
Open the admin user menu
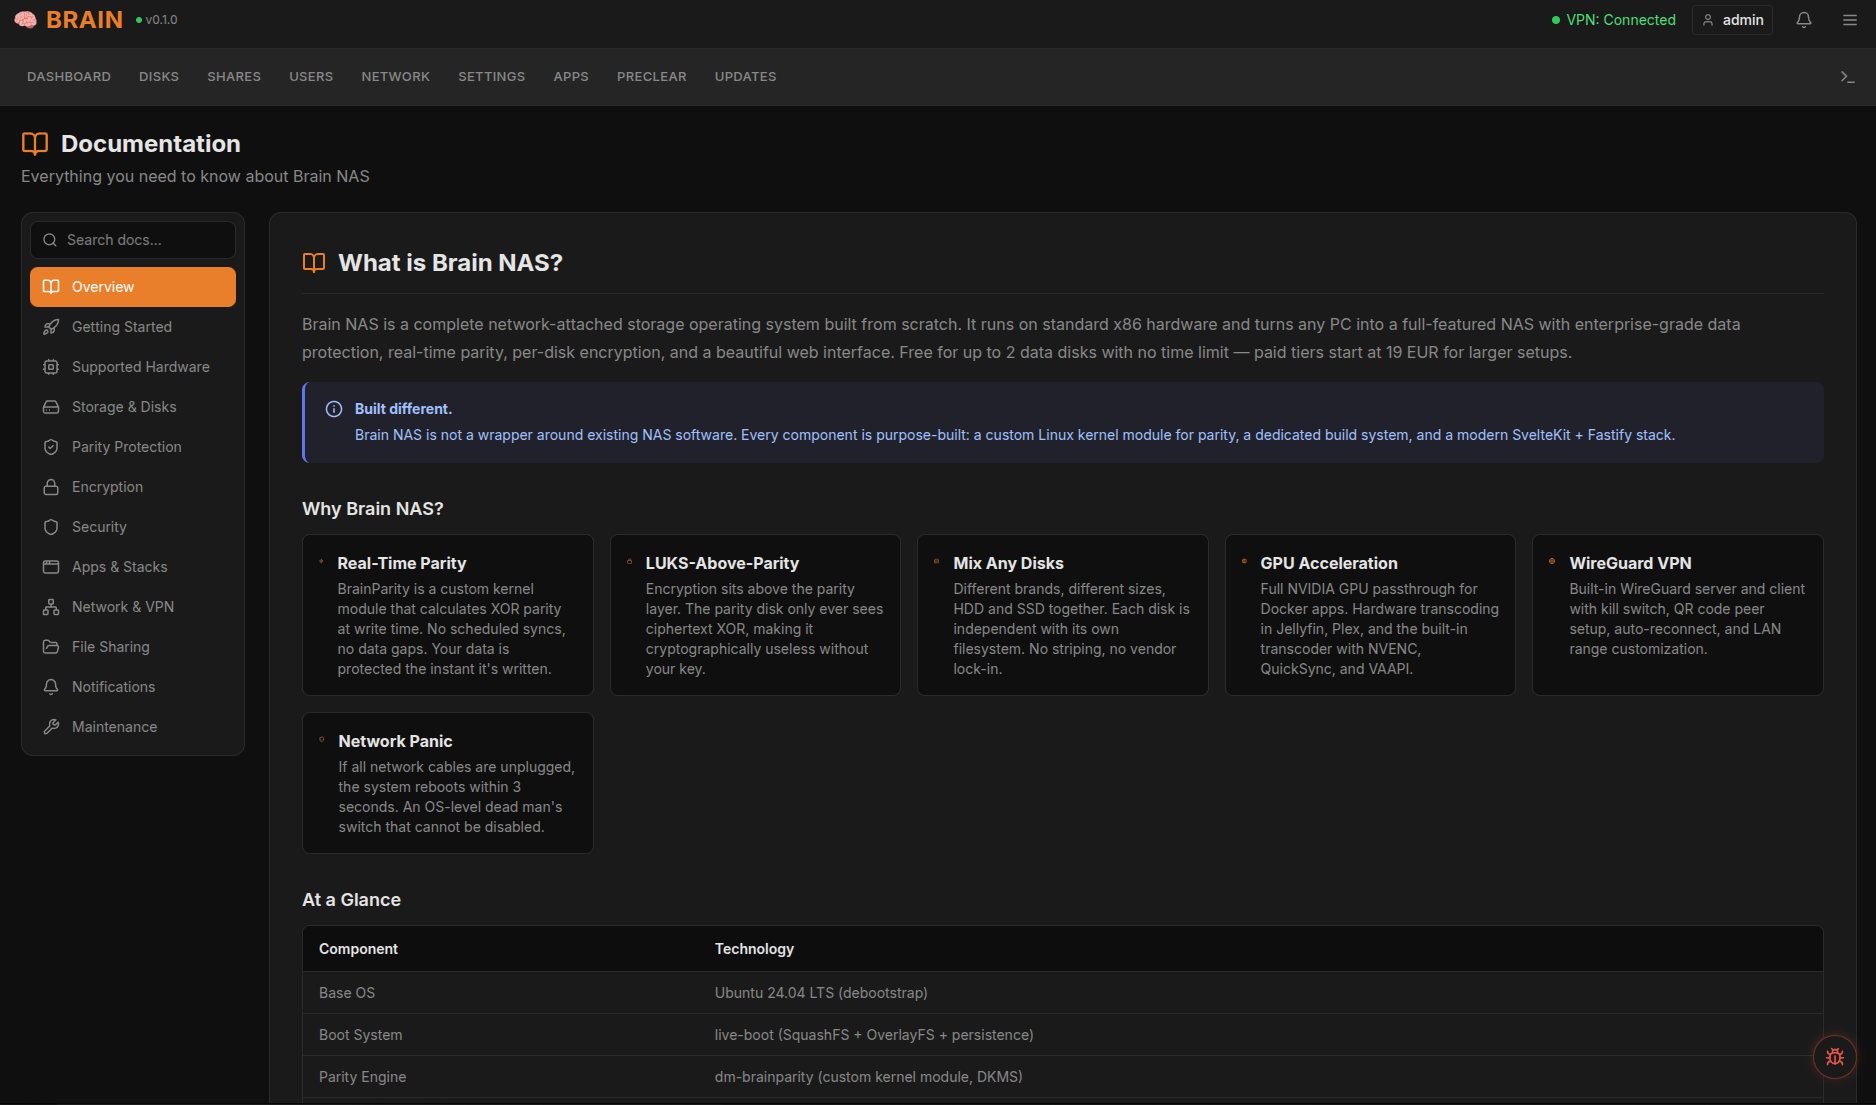(x=1732, y=20)
